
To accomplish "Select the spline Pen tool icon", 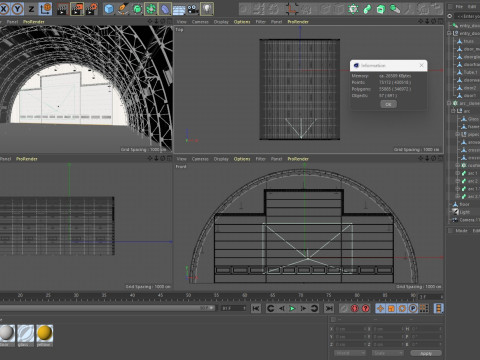I will [123, 9].
